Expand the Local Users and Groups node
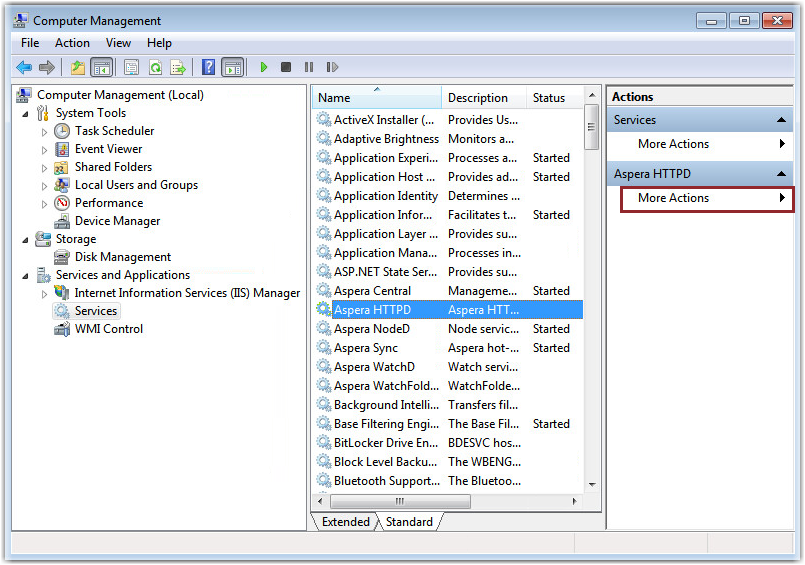The height and width of the screenshot is (565, 805). click(x=44, y=186)
